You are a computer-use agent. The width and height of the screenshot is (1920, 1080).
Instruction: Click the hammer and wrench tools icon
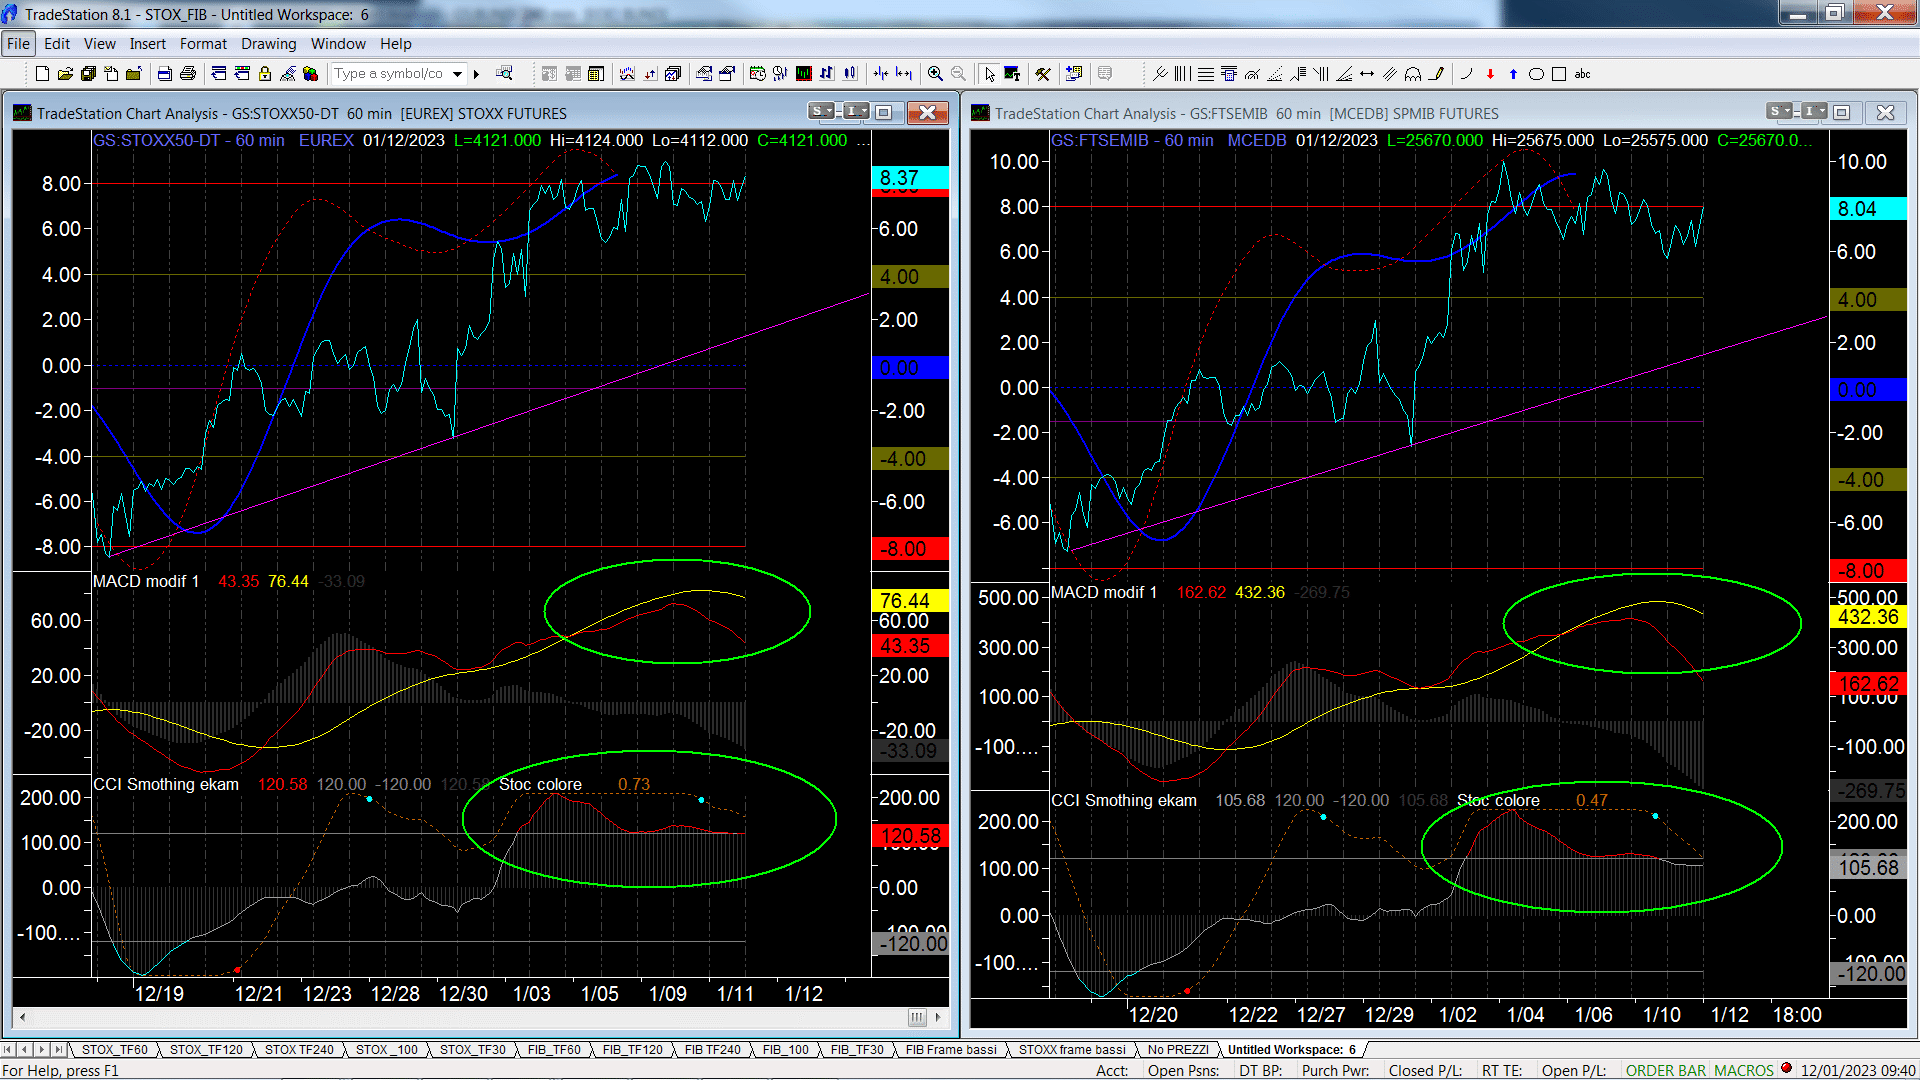[x=1043, y=74]
